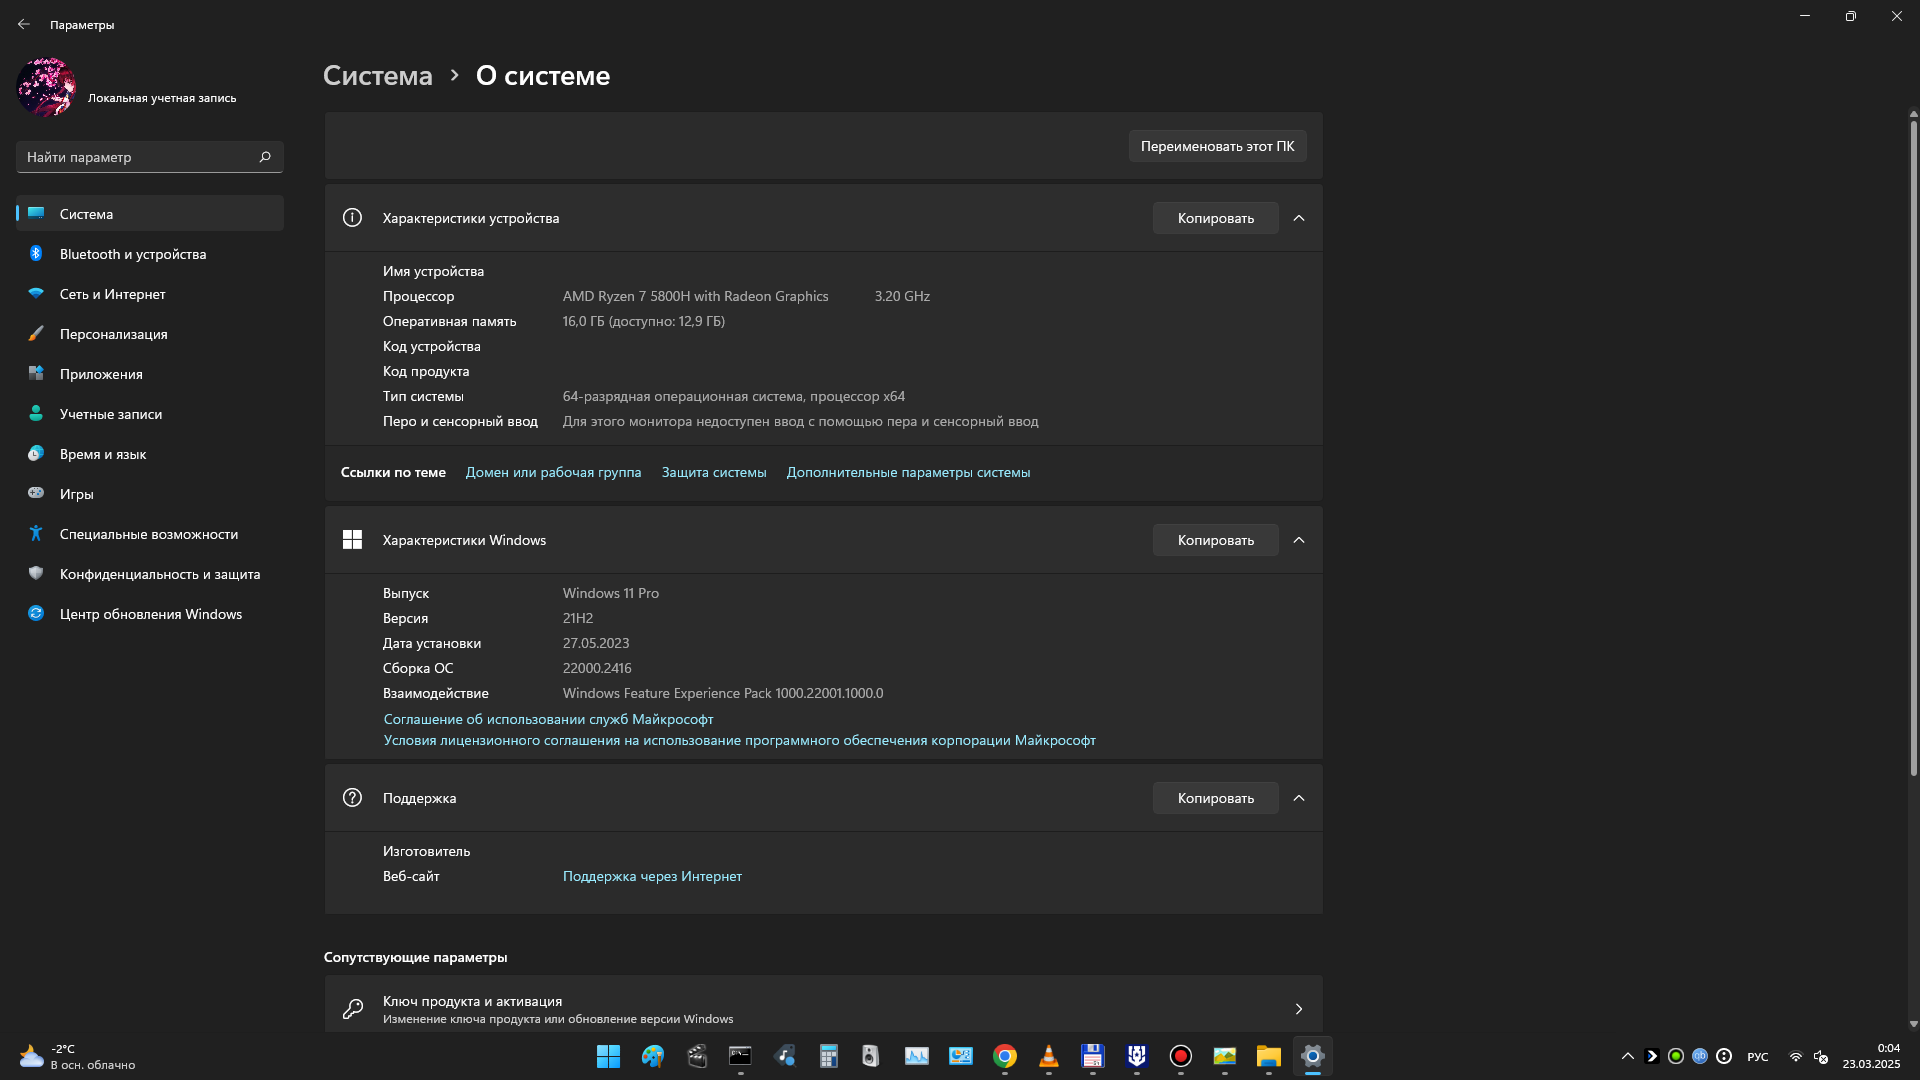The width and height of the screenshot is (1920, 1080).
Task: Click the device info circle icon
Action: 352,217
